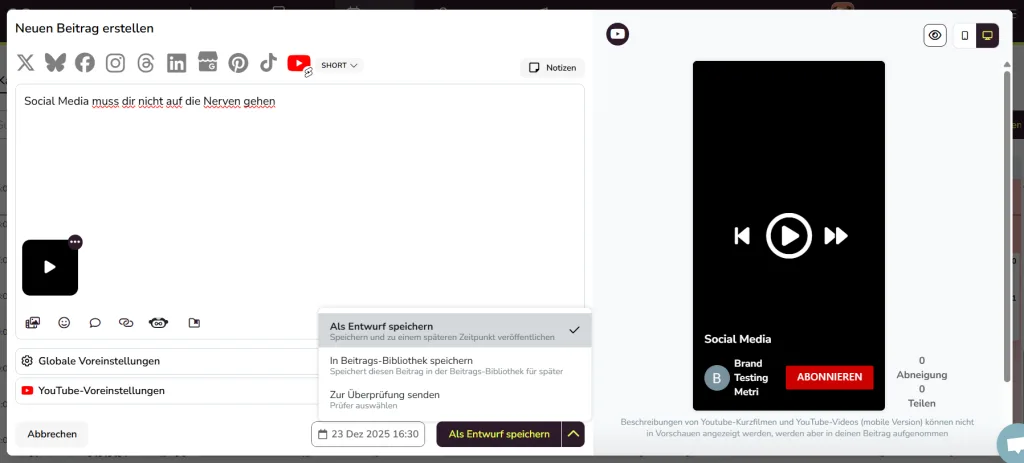Click the Teilen label in preview
The height and width of the screenshot is (463, 1024).
point(921,404)
